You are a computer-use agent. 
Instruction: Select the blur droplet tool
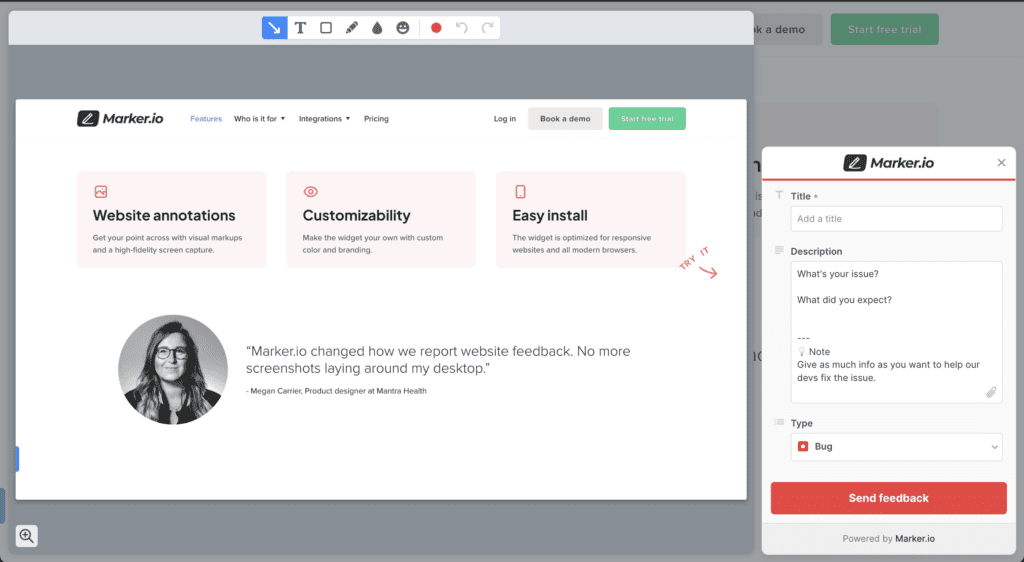(x=377, y=28)
